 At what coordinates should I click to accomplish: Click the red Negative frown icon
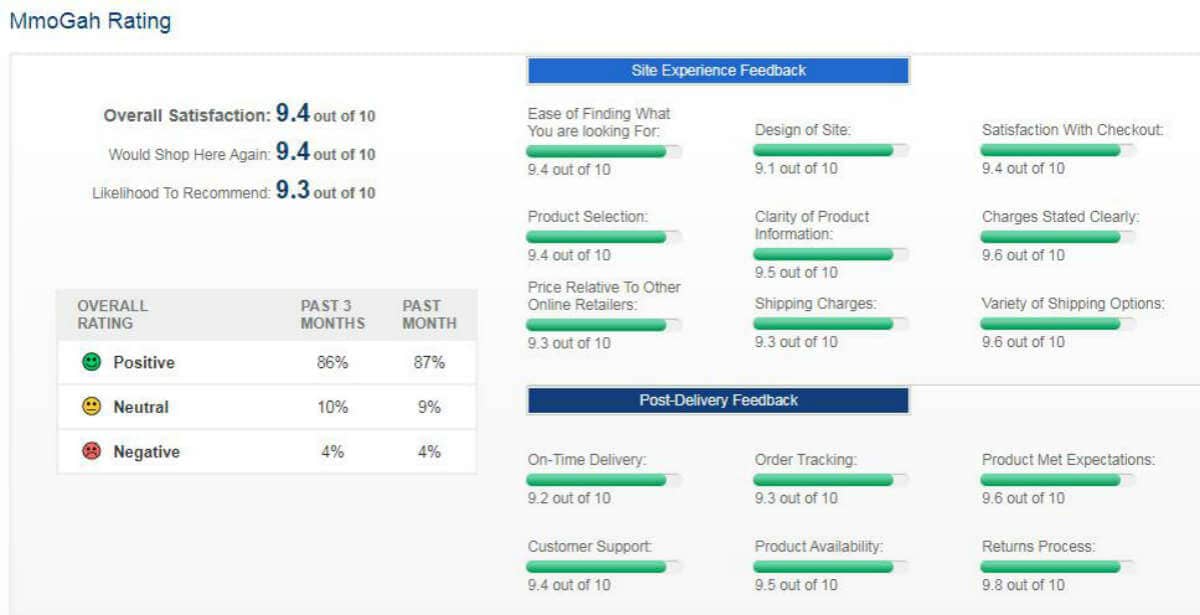[x=92, y=452]
